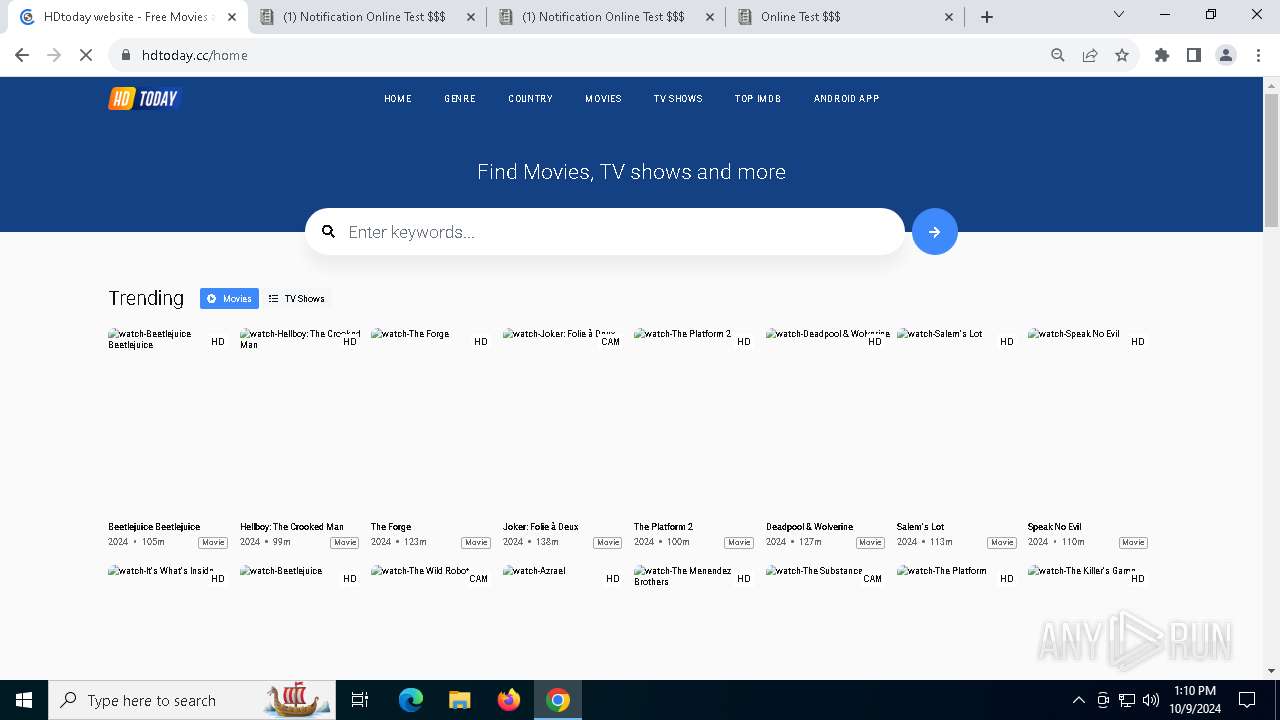
Task: Open the HOME nav item
Action: (398, 99)
